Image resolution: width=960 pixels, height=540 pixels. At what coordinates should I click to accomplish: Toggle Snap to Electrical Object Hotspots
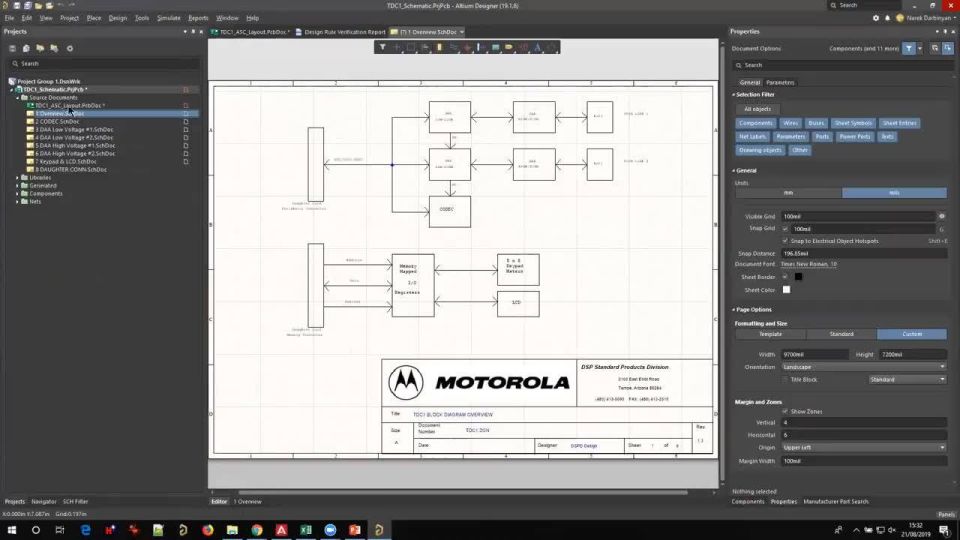pyautogui.click(x=786, y=241)
